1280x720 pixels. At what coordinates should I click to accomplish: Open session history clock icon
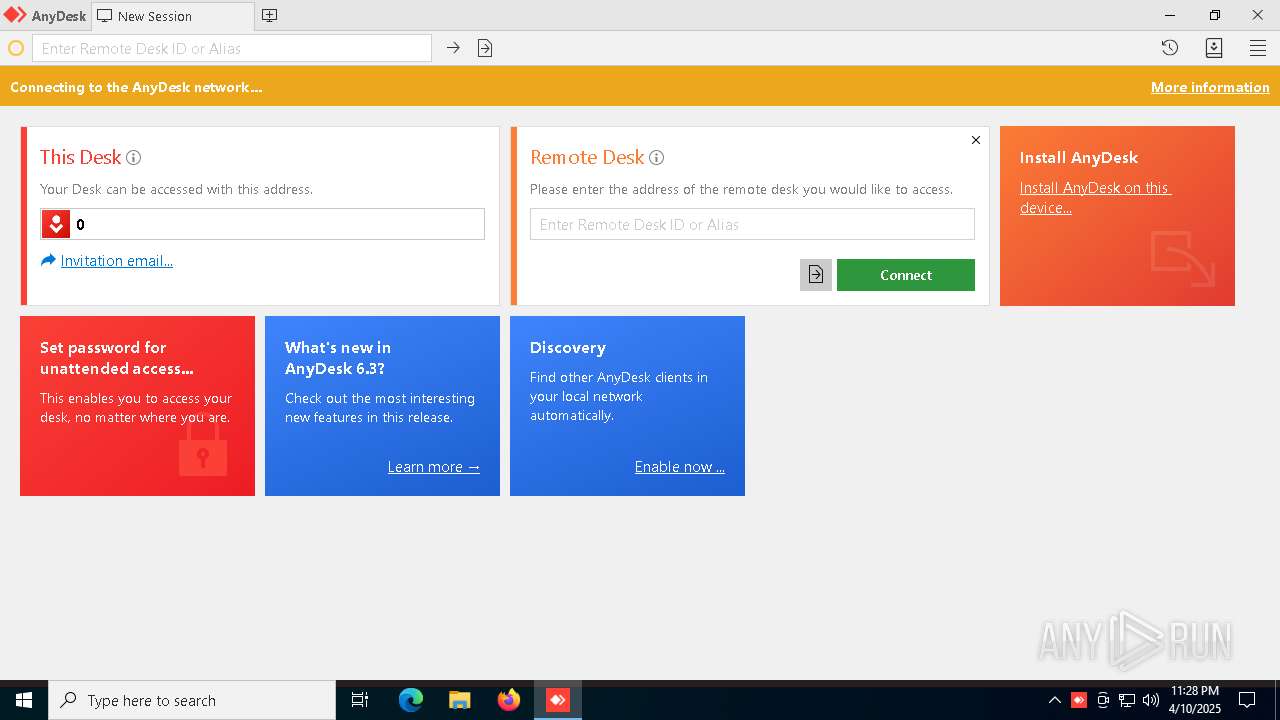[x=1170, y=48]
